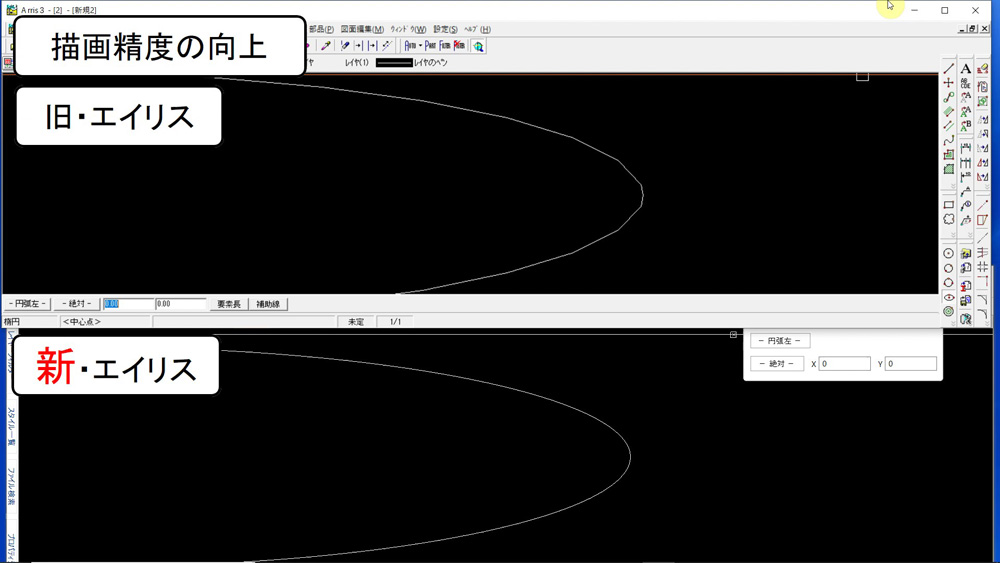Image resolution: width=1000 pixels, height=563 pixels.
Task: Click the crosshair point tool
Action: click(x=948, y=83)
